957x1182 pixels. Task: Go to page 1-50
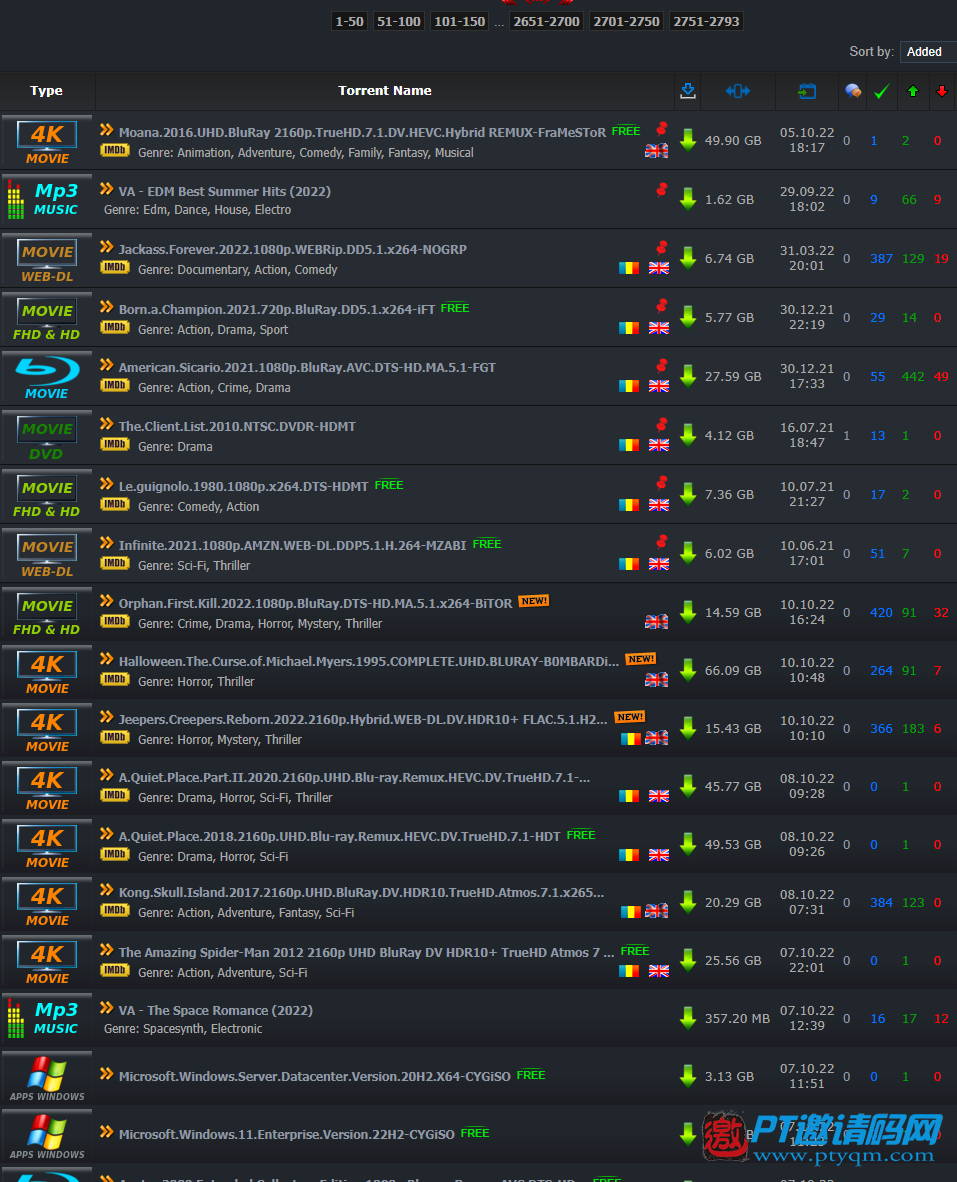point(350,21)
